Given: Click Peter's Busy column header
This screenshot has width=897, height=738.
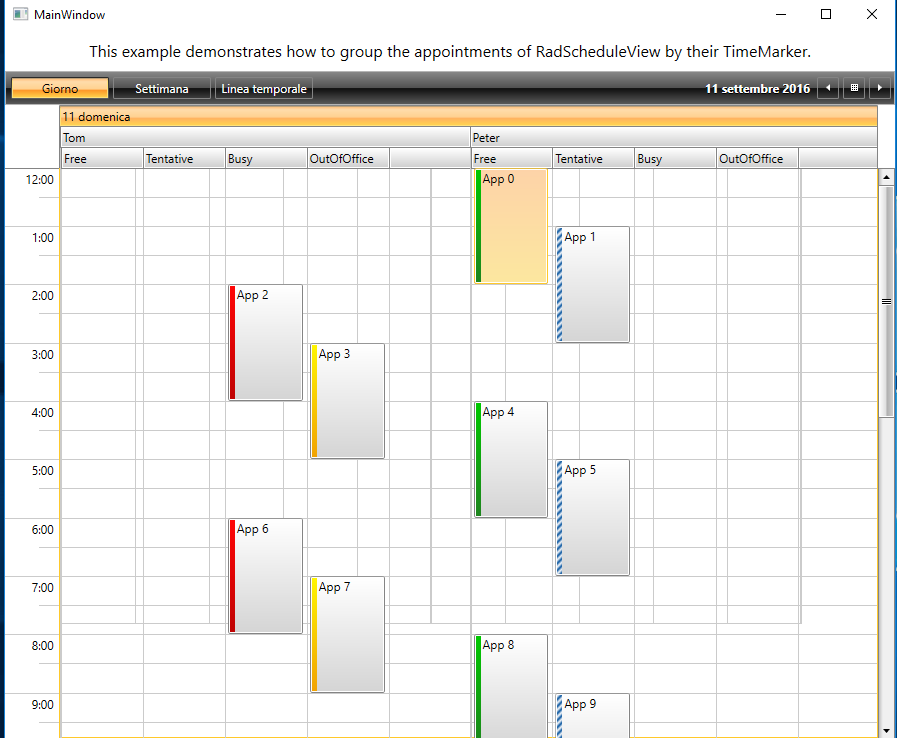Looking at the screenshot, I should click(675, 158).
